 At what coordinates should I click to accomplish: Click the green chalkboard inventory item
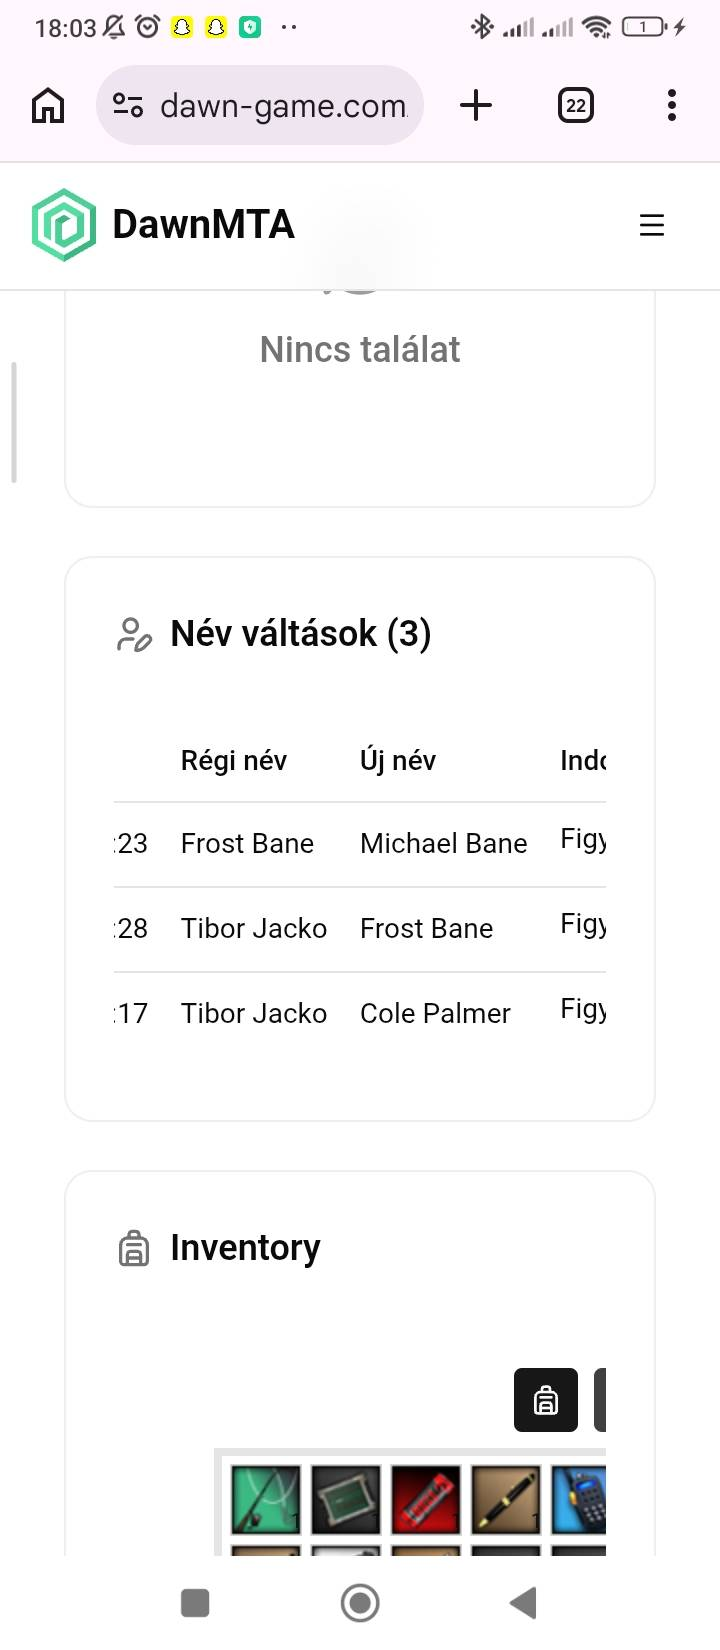click(x=345, y=1499)
